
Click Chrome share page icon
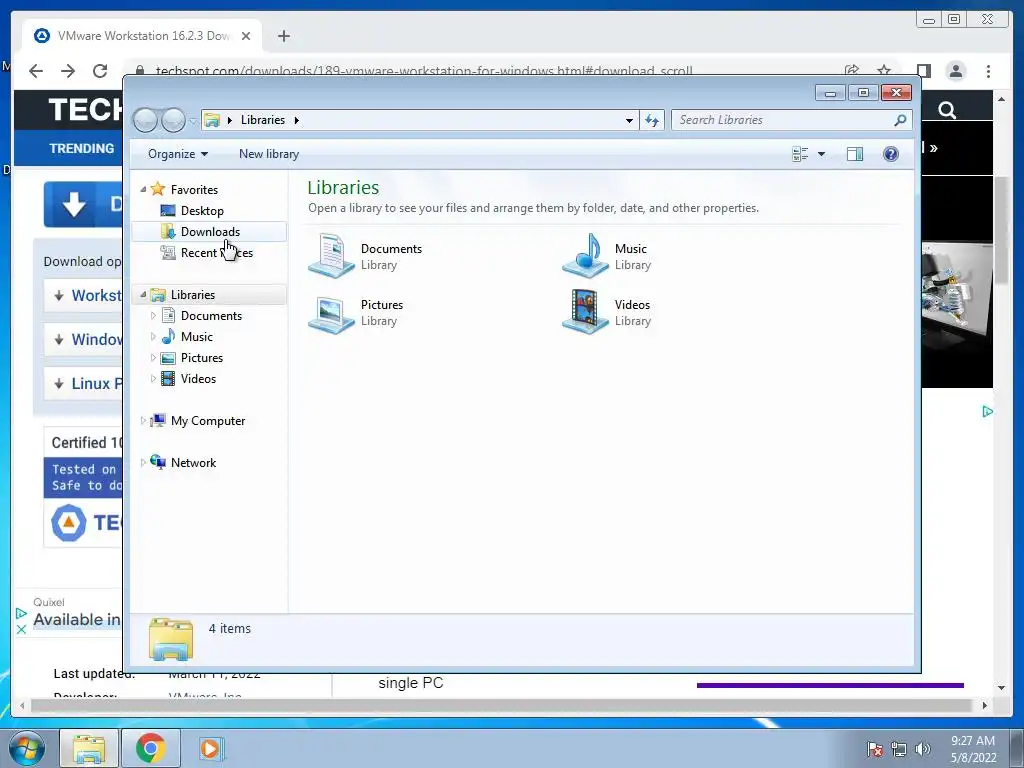pos(852,71)
